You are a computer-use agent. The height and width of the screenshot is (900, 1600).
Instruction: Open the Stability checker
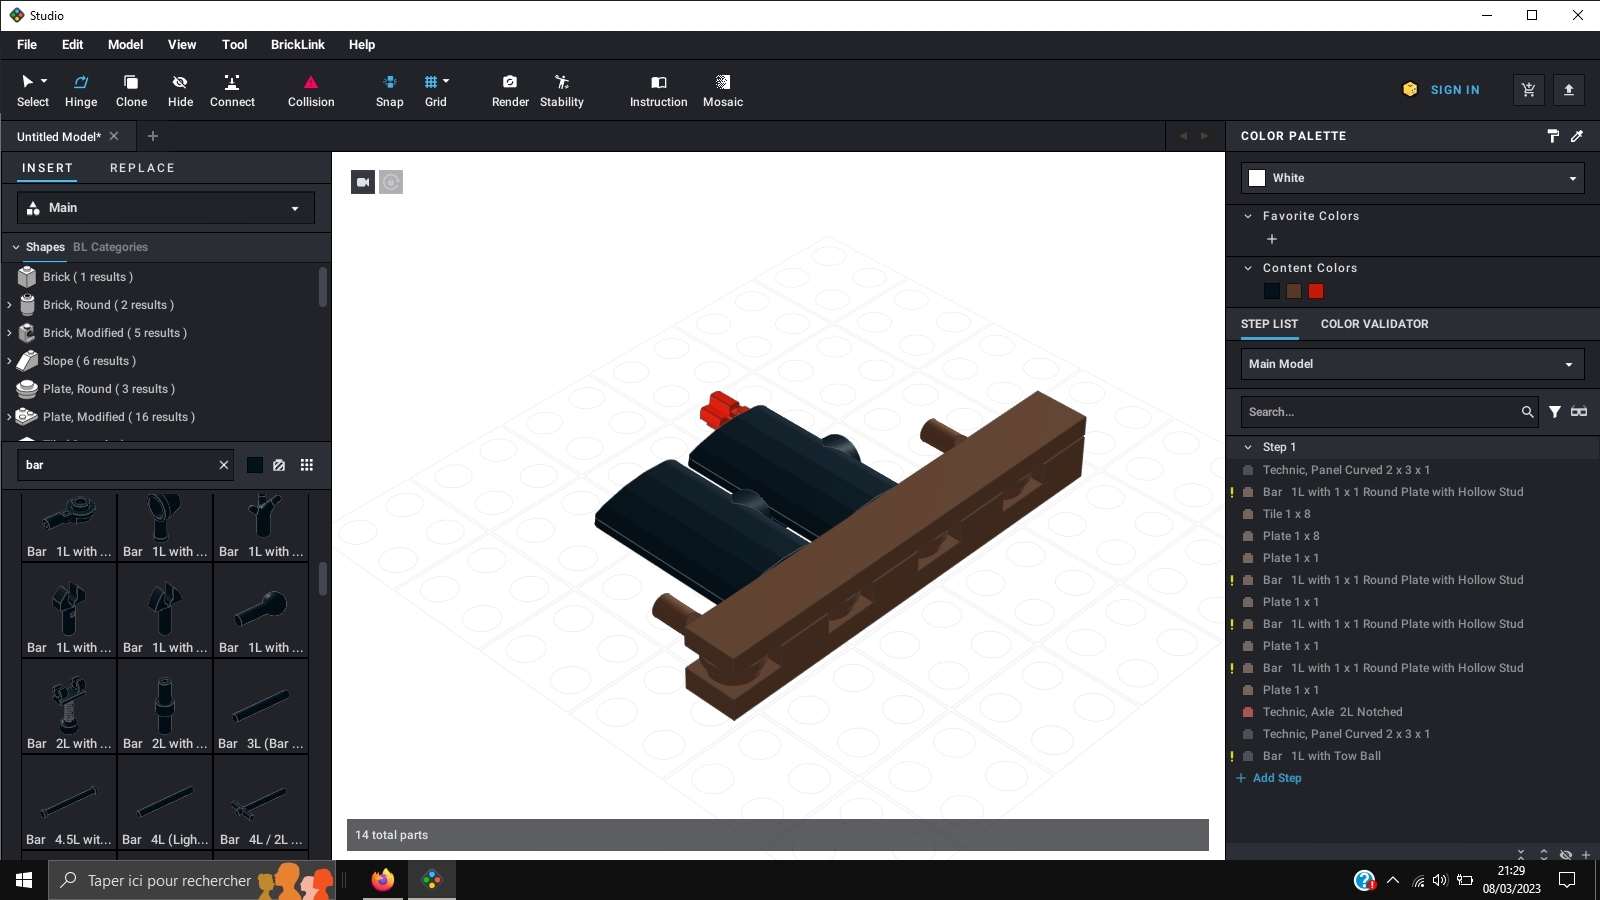pyautogui.click(x=562, y=90)
